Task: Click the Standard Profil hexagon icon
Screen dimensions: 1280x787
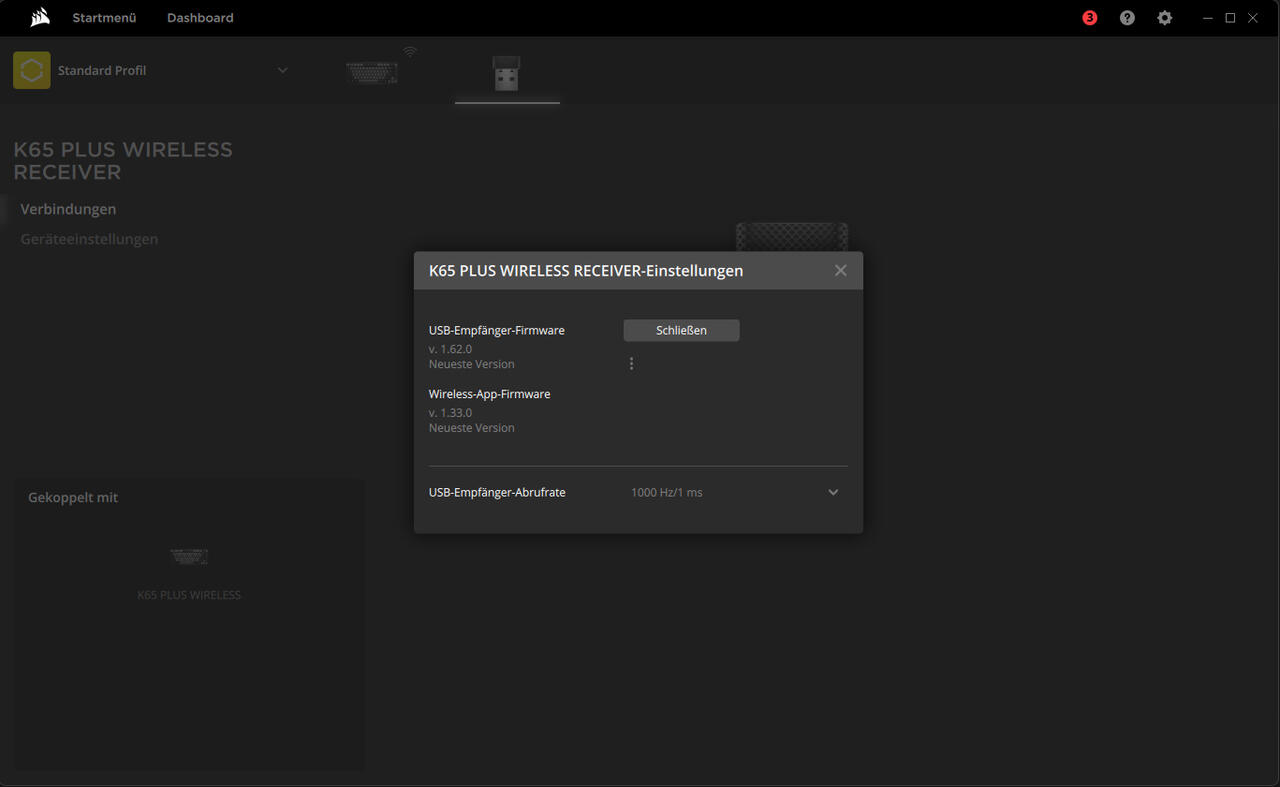Action: point(32,71)
